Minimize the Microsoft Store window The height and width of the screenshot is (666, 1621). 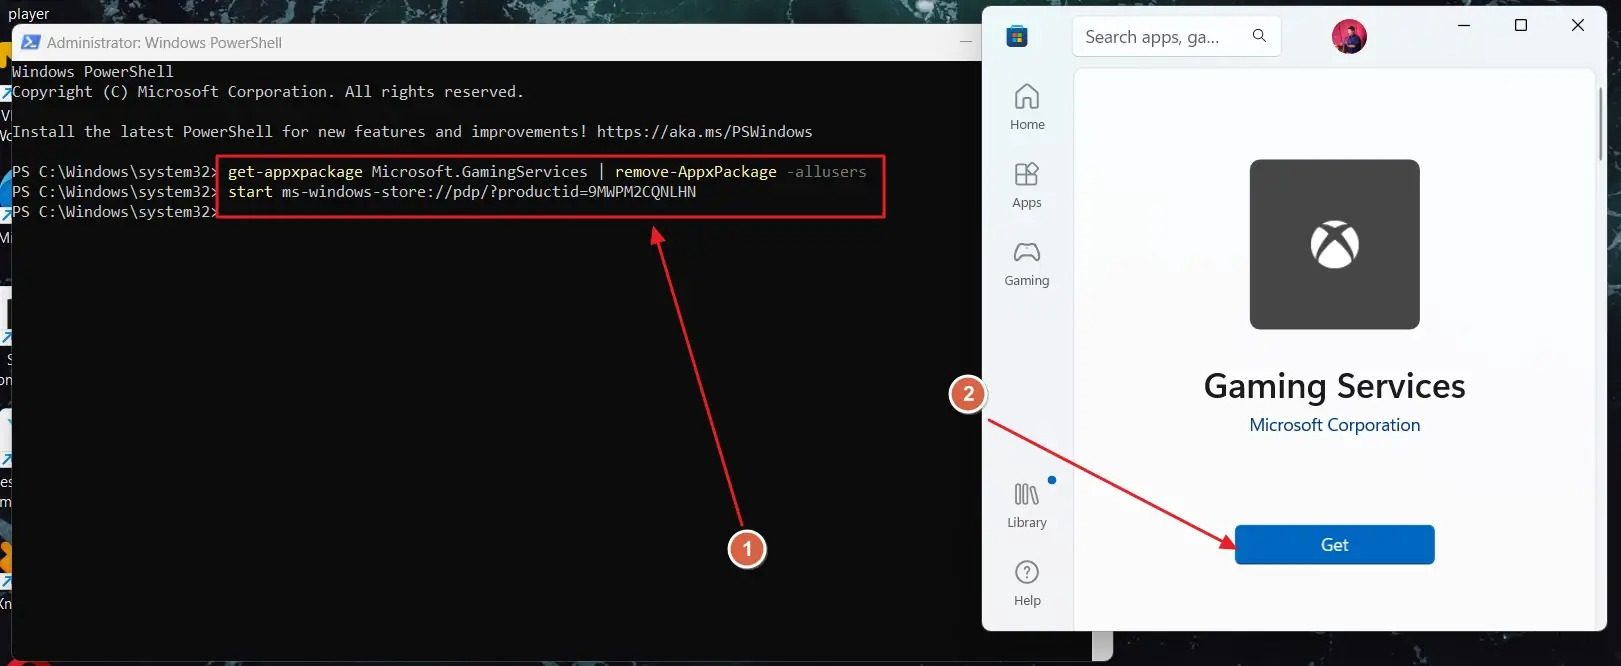(1464, 25)
